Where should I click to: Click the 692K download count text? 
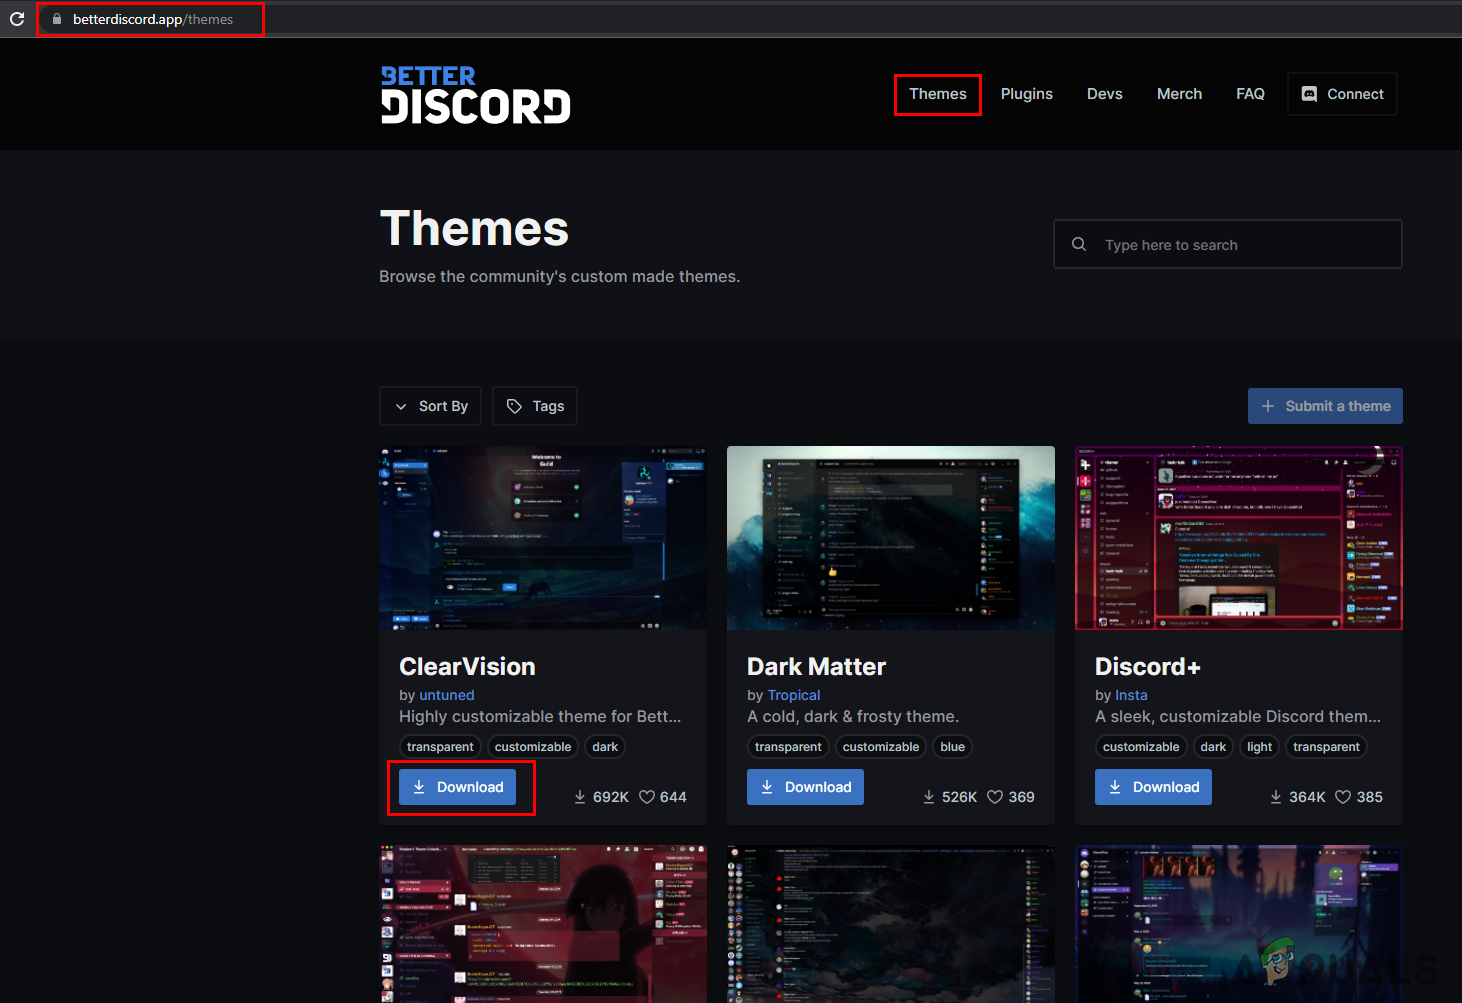coord(611,797)
